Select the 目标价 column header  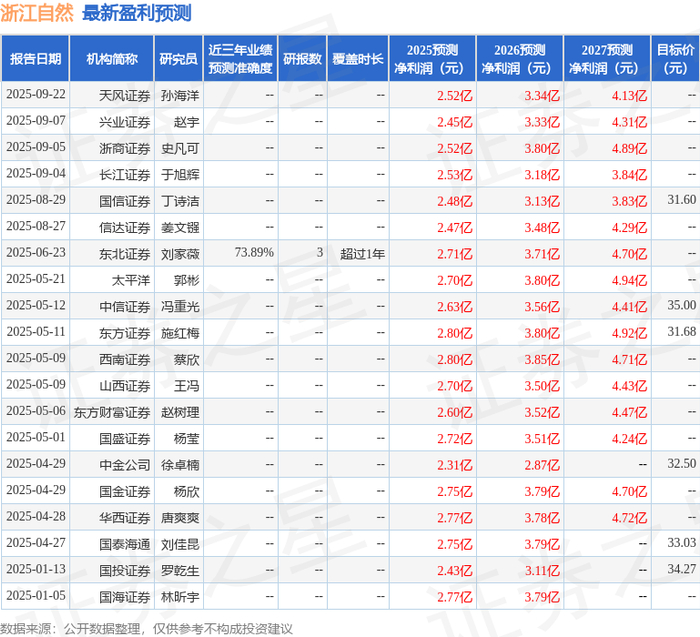(675, 59)
